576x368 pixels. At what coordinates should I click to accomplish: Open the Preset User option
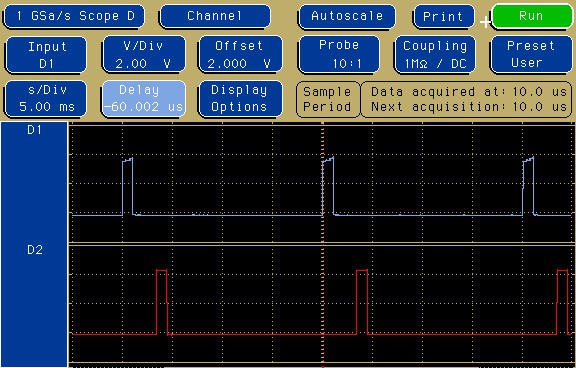530,55
